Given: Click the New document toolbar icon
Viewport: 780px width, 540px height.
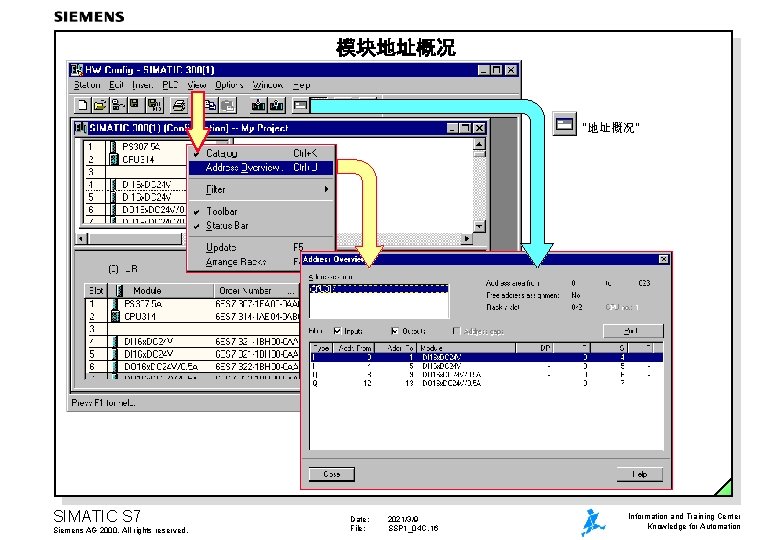Looking at the screenshot, I should point(83,105).
